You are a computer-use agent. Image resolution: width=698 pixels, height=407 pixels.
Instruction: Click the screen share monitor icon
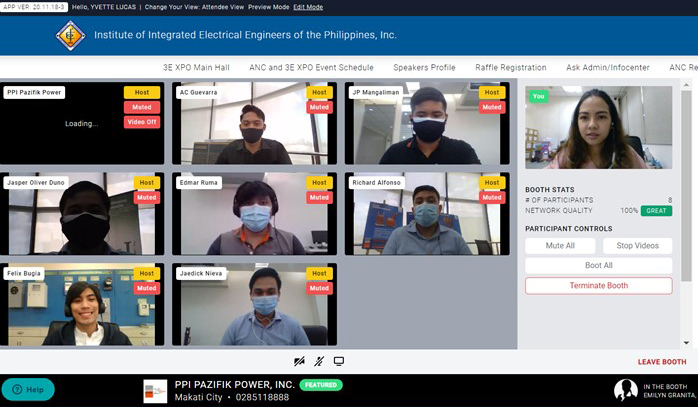tap(339, 361)
